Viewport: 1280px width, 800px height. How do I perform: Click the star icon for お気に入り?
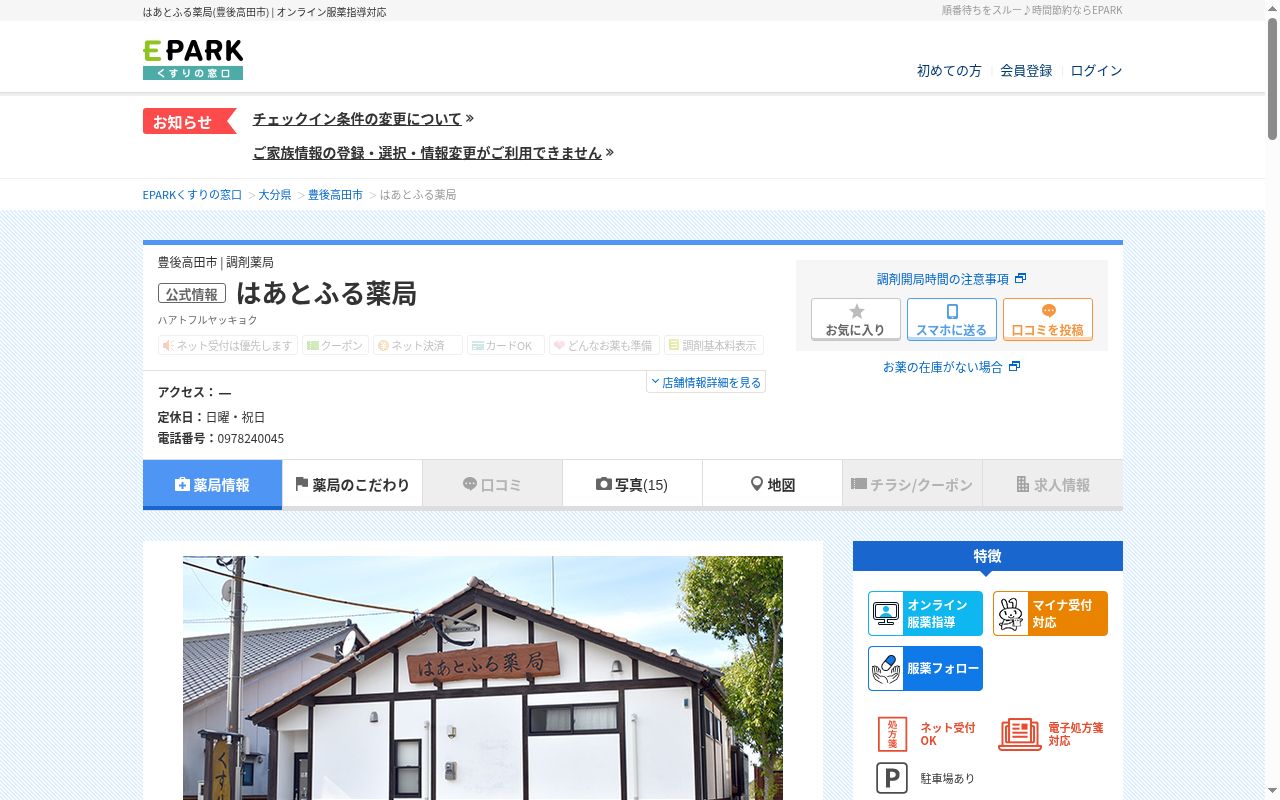pos(856,311)
